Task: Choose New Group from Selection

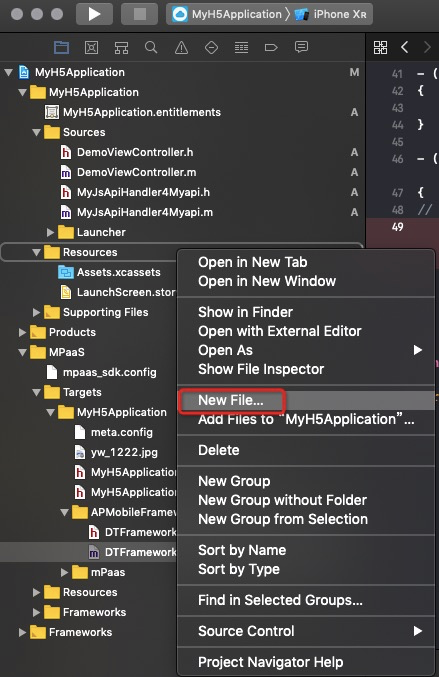Action: coord(306,519)
